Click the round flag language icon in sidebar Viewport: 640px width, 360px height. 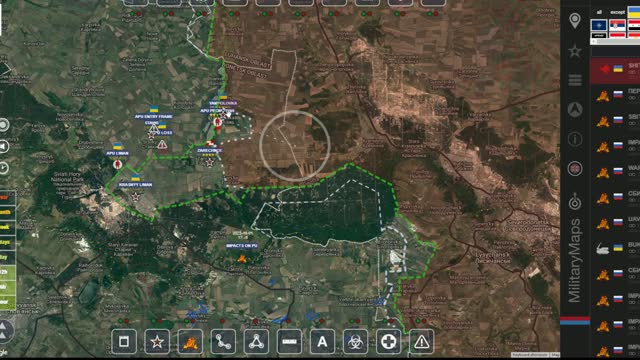coord(575,168)
